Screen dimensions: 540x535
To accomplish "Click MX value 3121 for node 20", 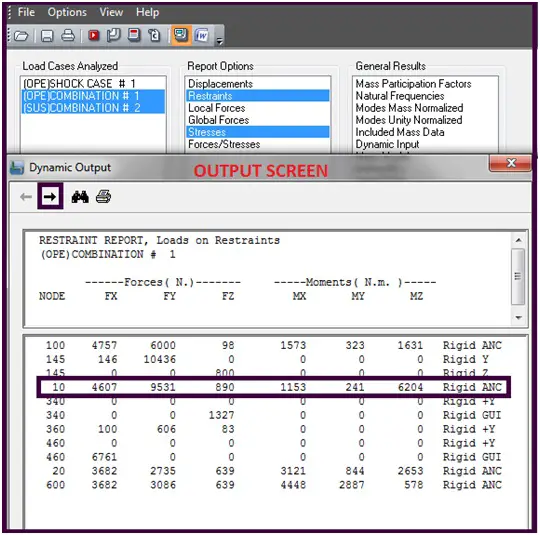I will [293, 471].
